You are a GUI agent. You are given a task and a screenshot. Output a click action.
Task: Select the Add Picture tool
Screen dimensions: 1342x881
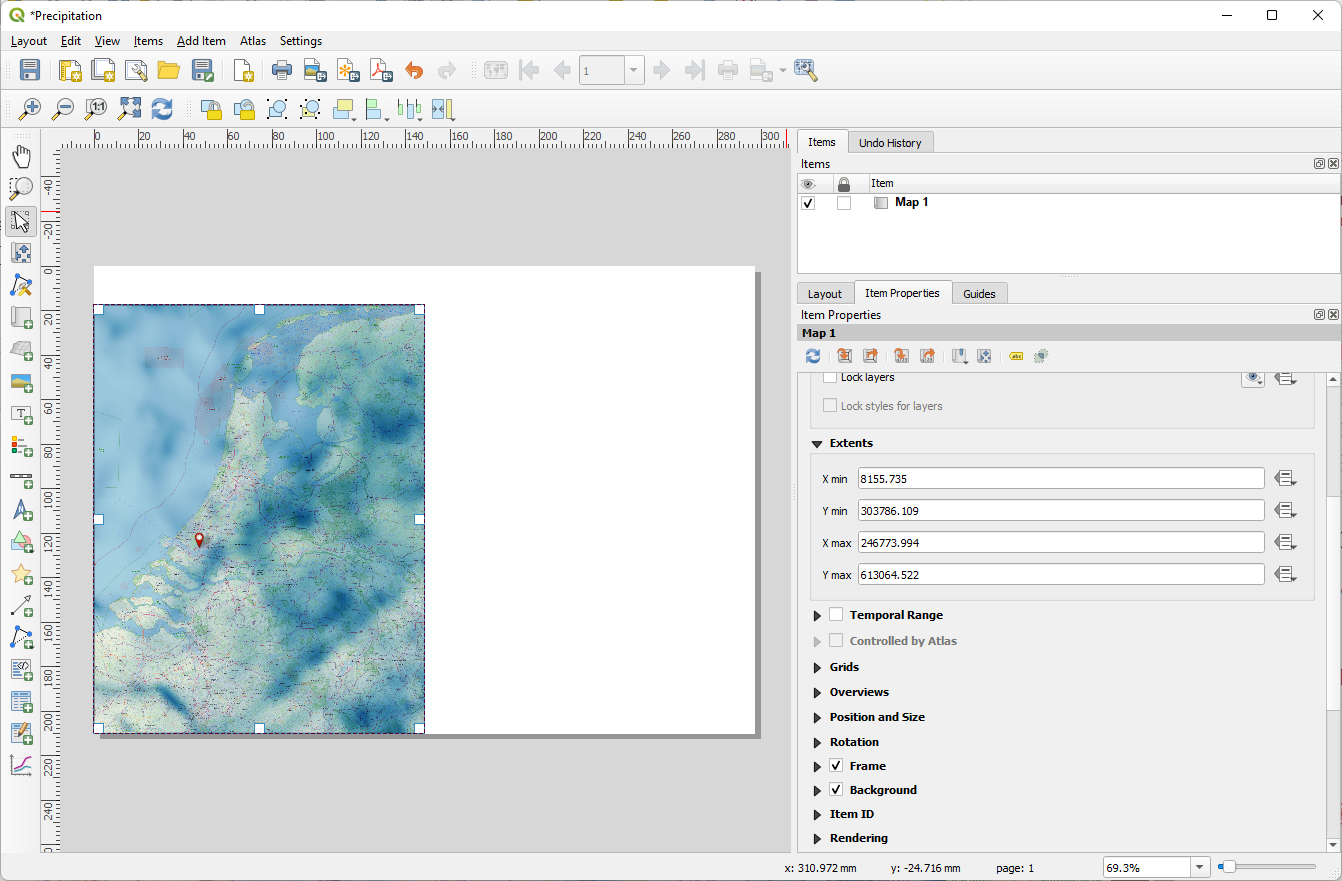point(21,383)
